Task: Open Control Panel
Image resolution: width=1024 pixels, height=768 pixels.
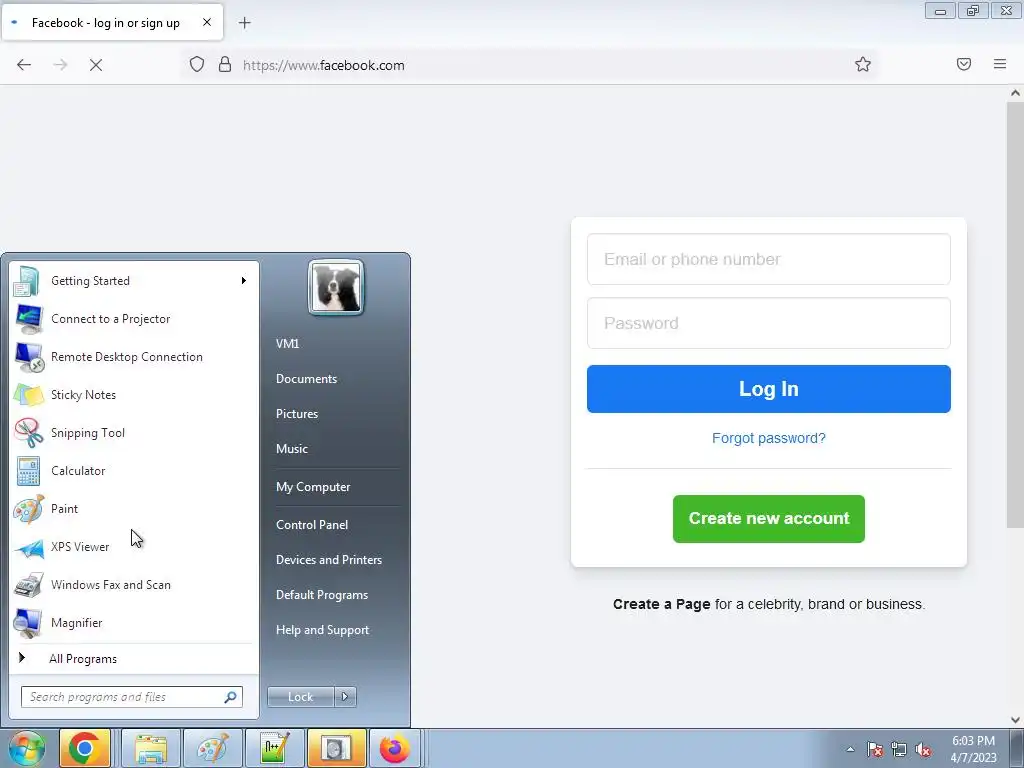Action: coord(312,525)
